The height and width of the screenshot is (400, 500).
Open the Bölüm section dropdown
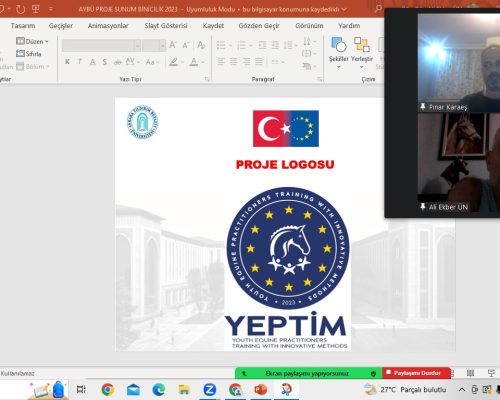point(33,67)
